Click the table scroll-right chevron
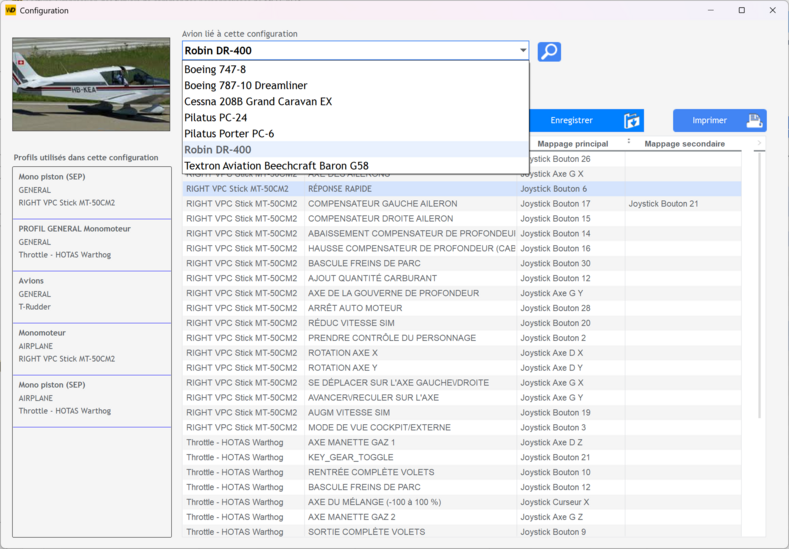 pos(759,143)
